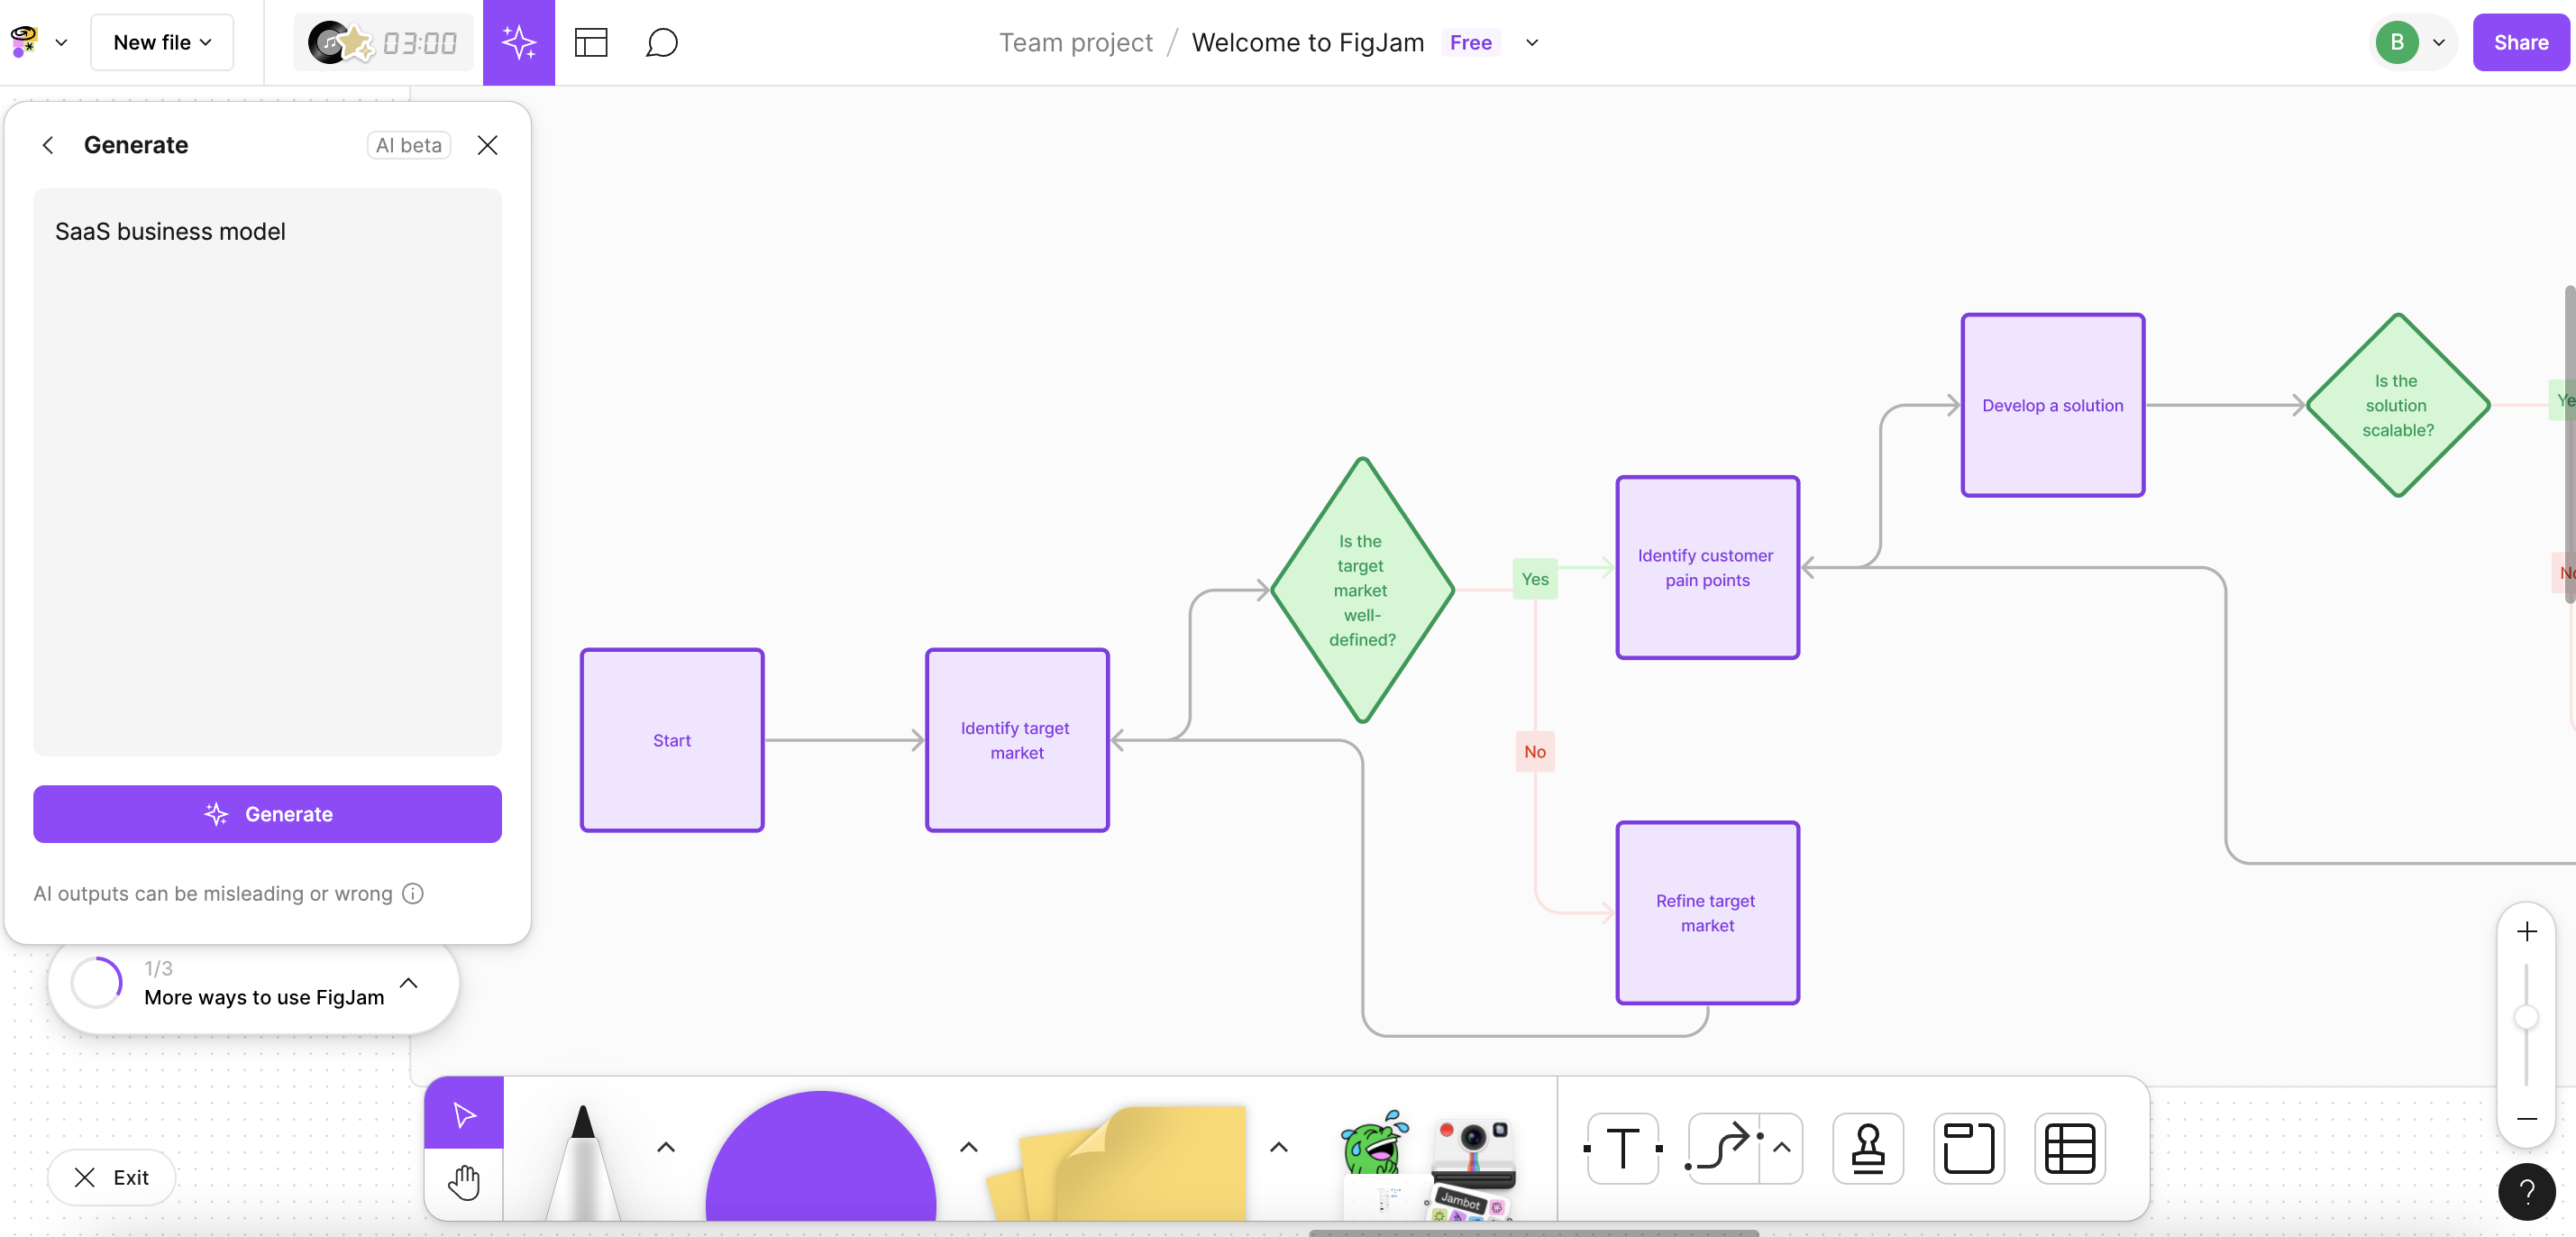Activate the Select cursor tool
This screenshot has width=2576, height=1237.
click(x=463, y=1114)
